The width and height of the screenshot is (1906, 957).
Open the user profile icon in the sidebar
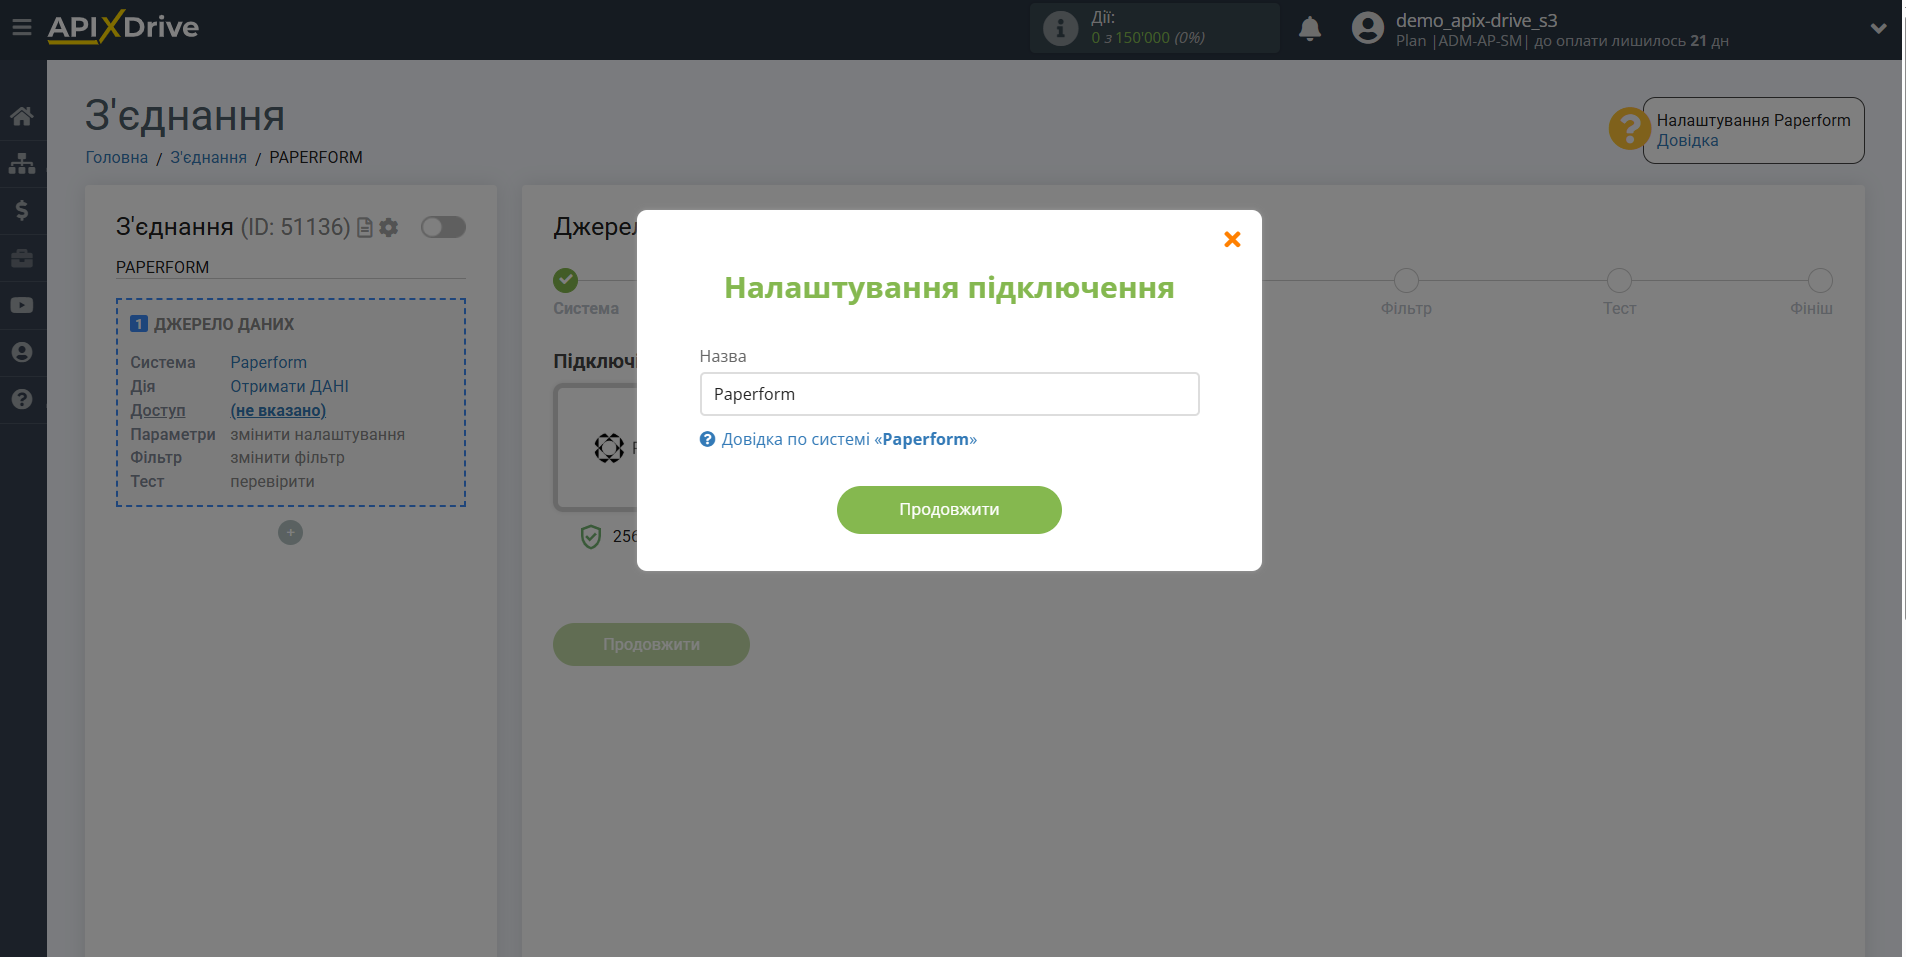[22, 352]
